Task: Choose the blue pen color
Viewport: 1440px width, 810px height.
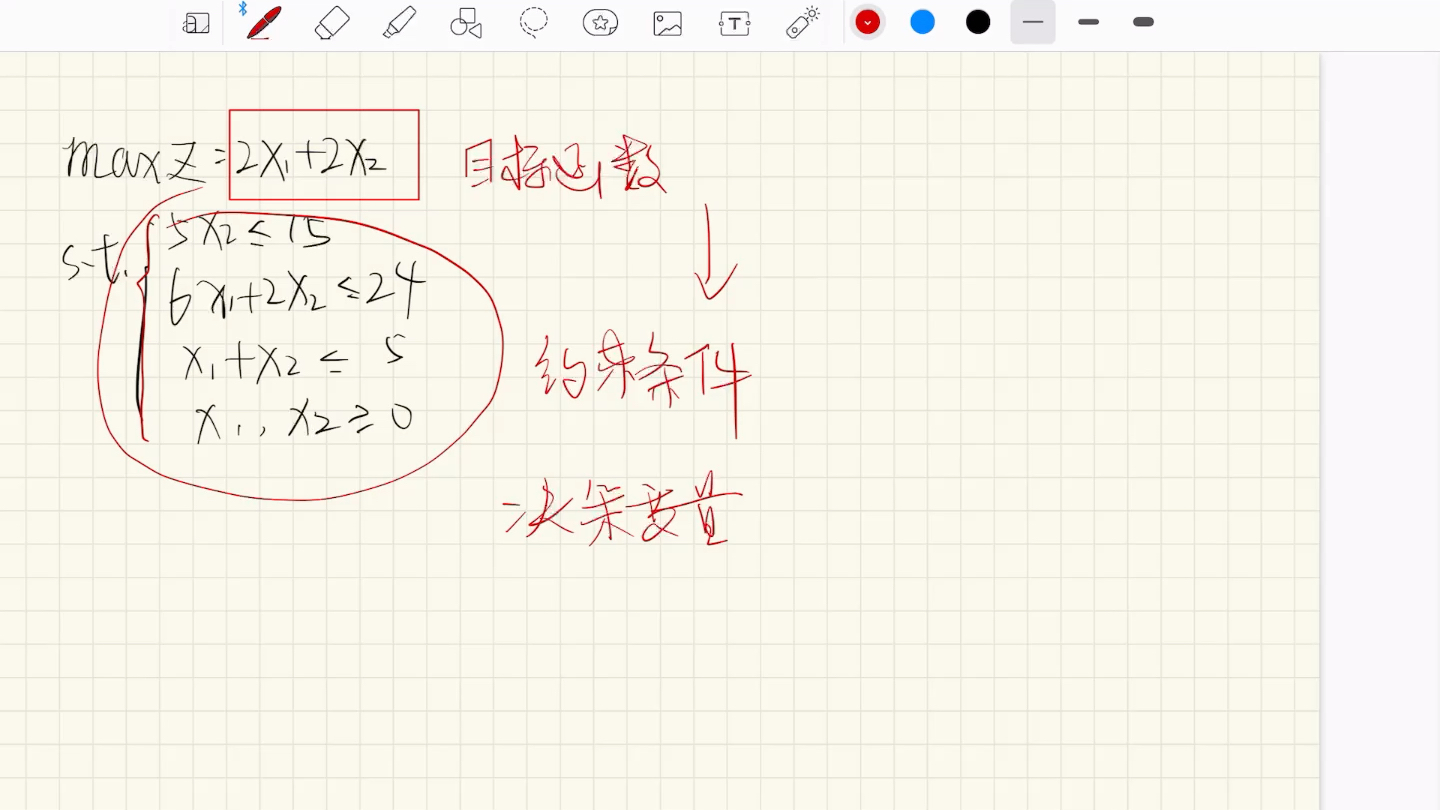Action: tap(923, 22)
